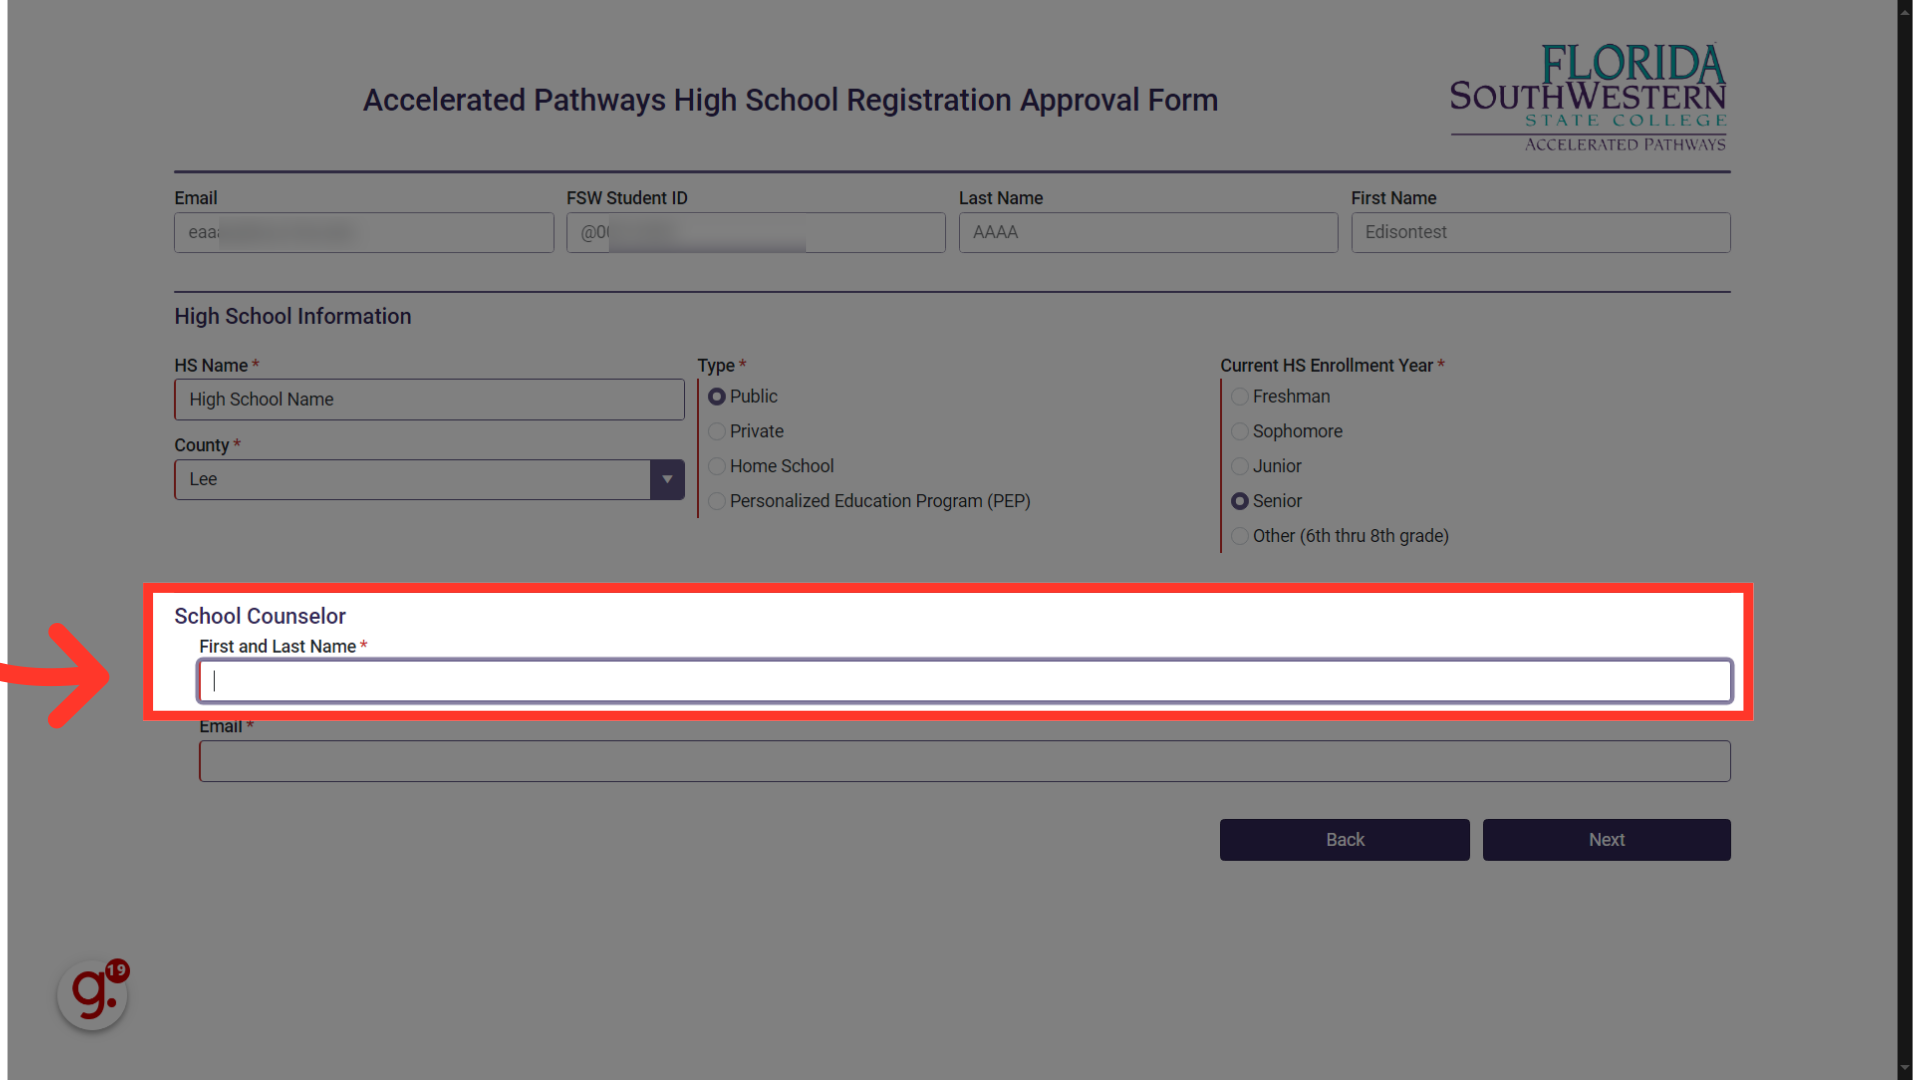Click the Next navigation button
This screenshot has width=1920, height=1080.
pos(1606,839)
